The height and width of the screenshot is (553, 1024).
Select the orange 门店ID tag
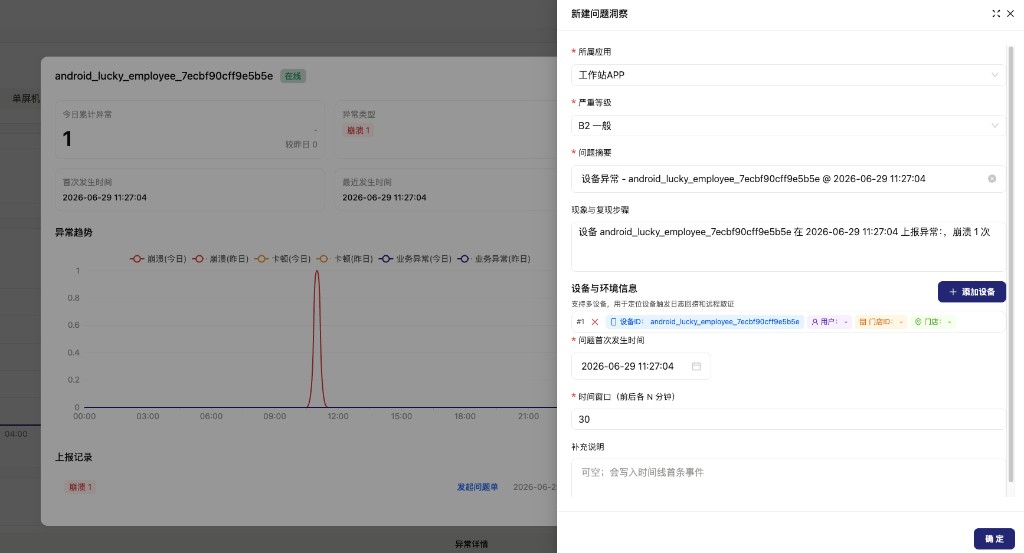881,322
